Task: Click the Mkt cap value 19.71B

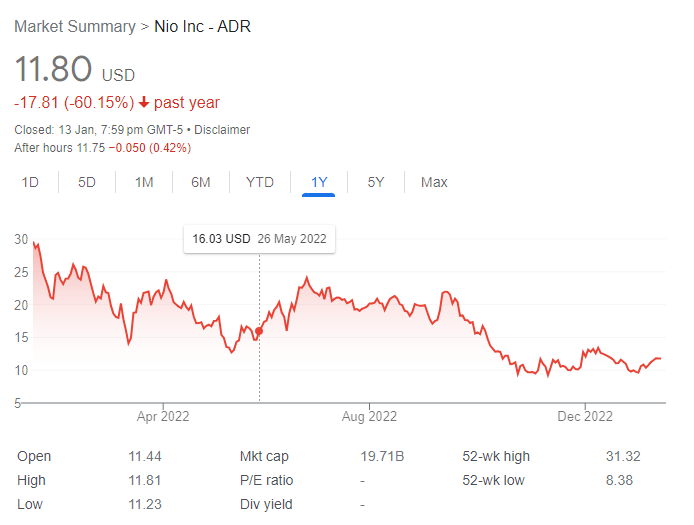Action: [382, 456]
